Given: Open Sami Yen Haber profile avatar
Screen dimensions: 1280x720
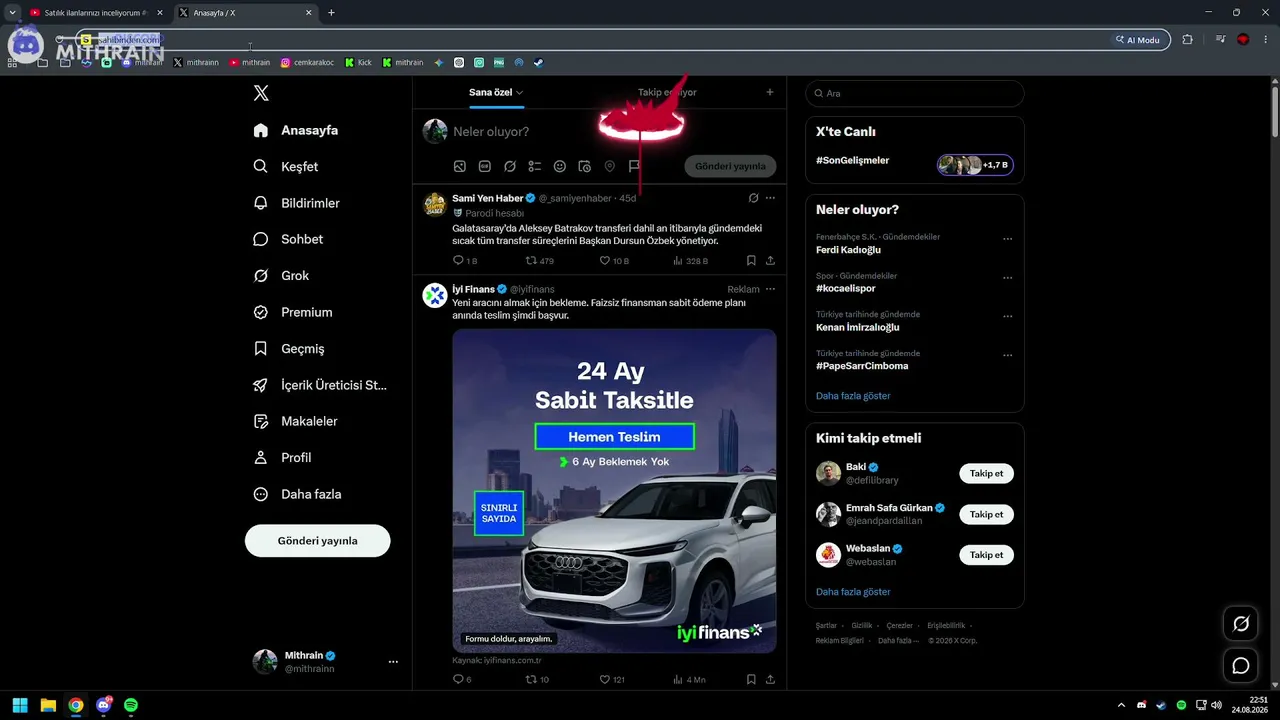Looking at the screenshot, I should pyautogui.click(x=435, y=205).
